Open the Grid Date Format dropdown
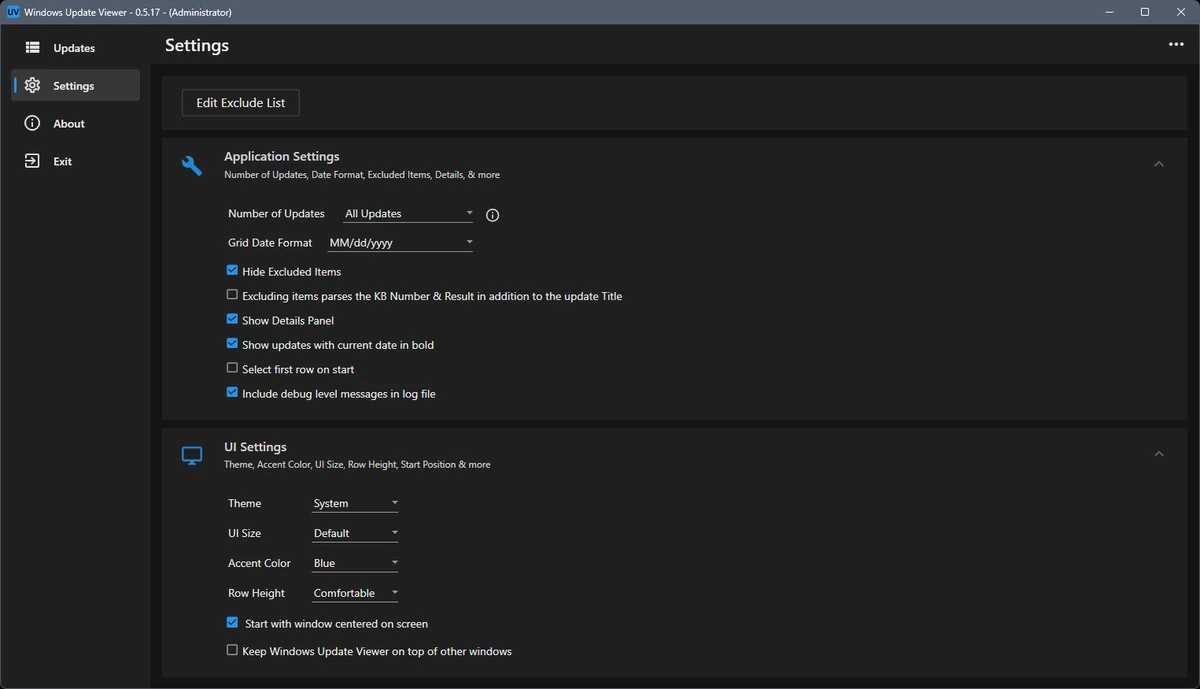Viewport: 1200px width, 689px height. point(400,243)
